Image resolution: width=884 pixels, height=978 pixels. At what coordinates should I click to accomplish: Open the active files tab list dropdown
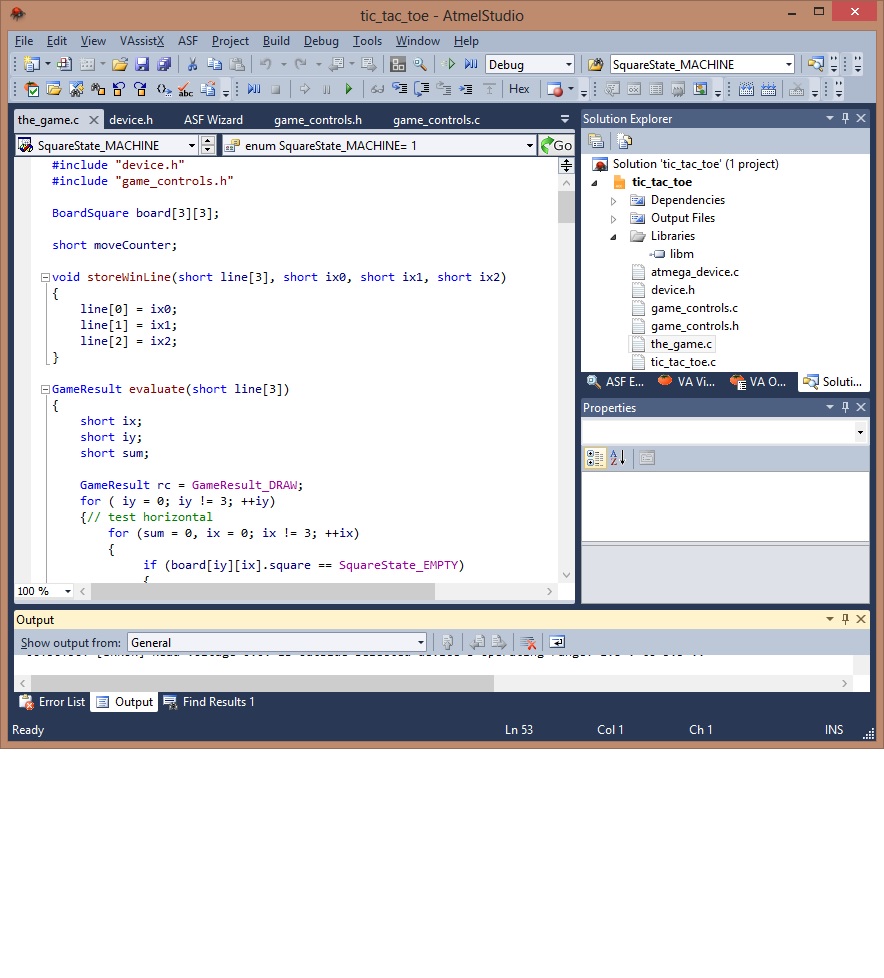point(565,119)
